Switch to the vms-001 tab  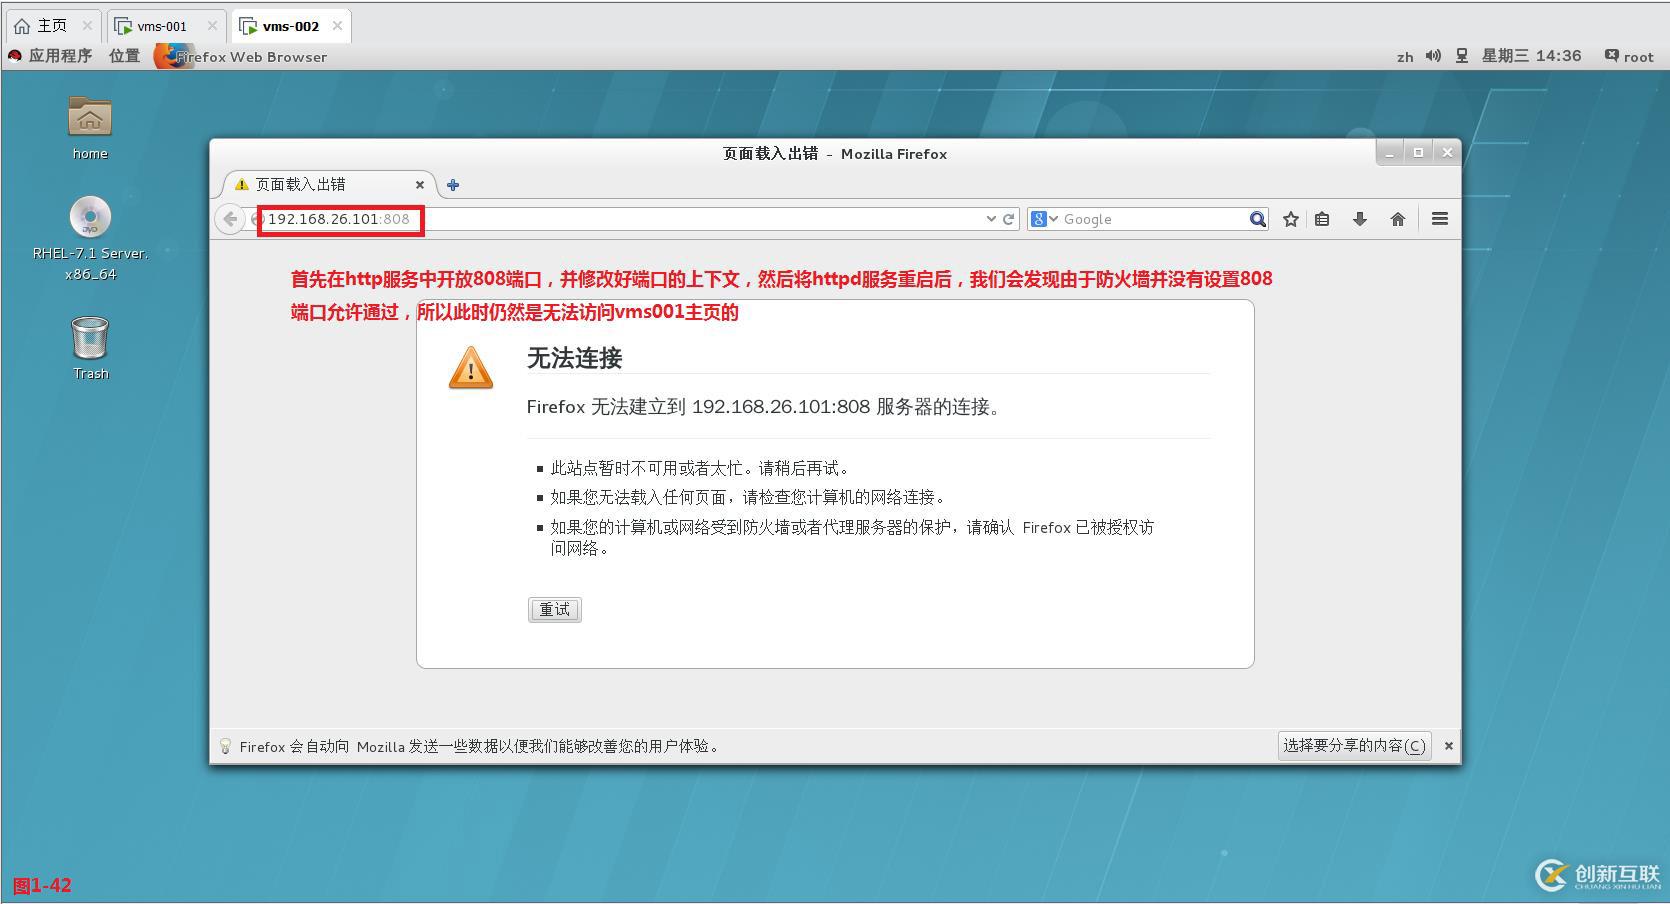(x=163, y=25)
